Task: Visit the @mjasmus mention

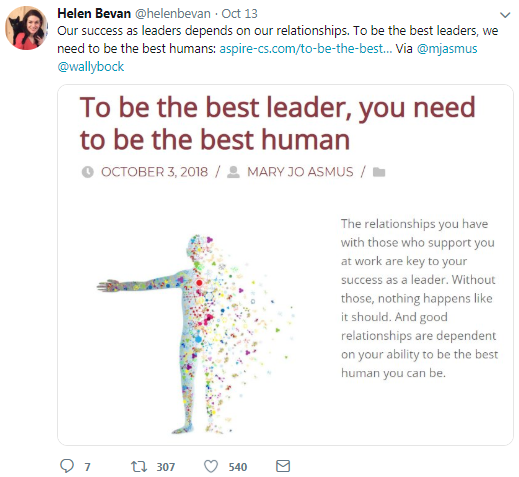Action: click(x=447, y=49)
